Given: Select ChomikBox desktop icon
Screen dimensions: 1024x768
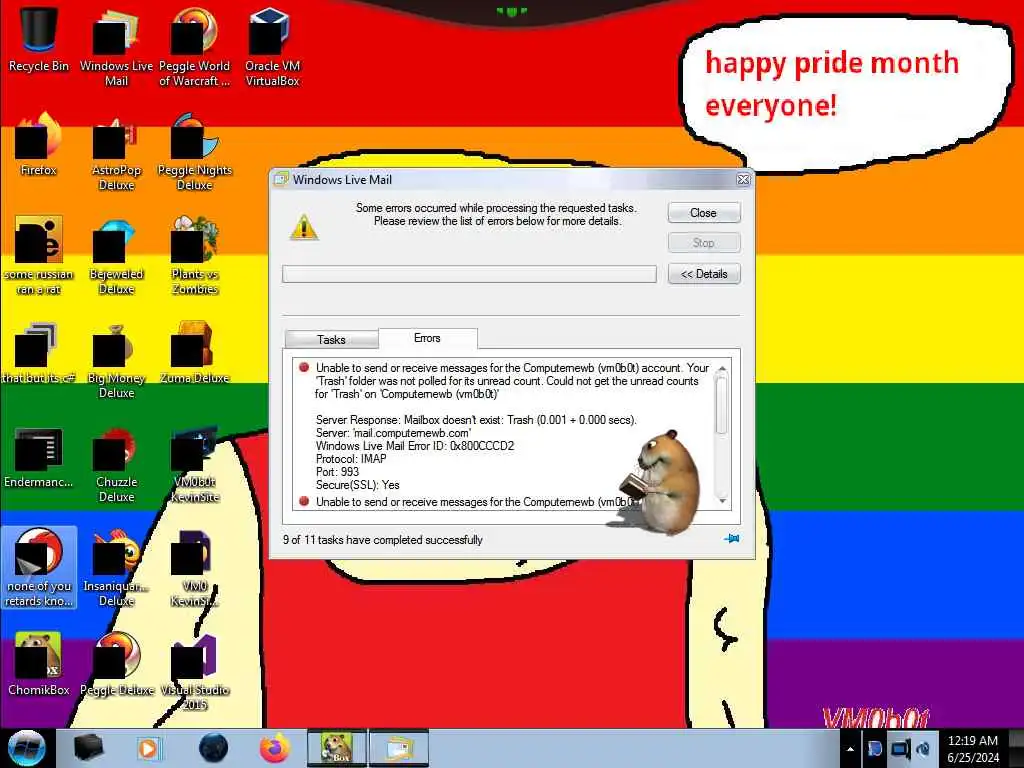Looking at the screenshot, I should click(x=39, y=665).
